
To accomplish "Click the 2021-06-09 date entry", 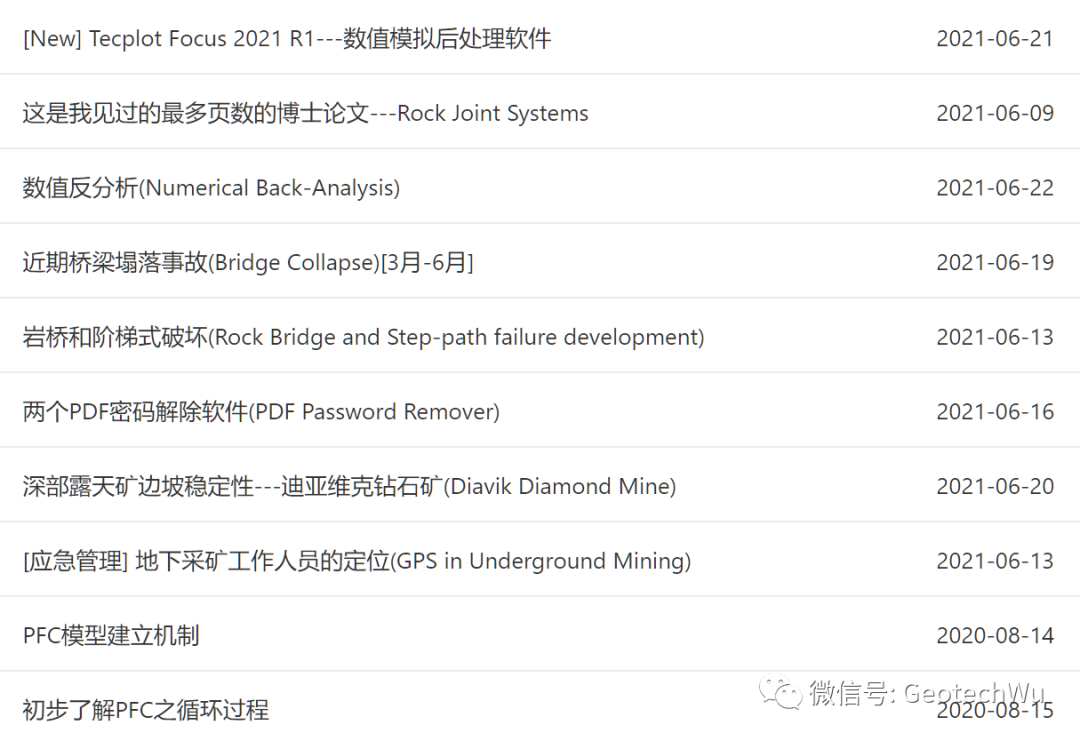I will click(x=995, y=113).
